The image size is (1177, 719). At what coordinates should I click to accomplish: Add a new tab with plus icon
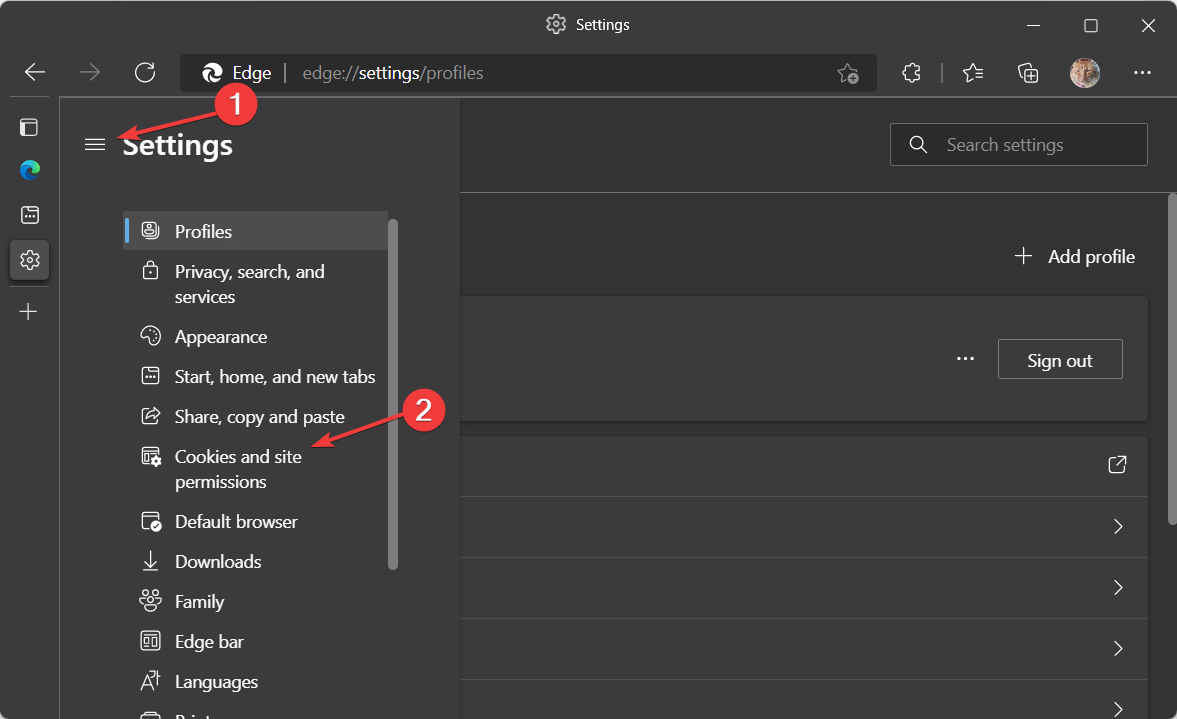pos(29,311)
